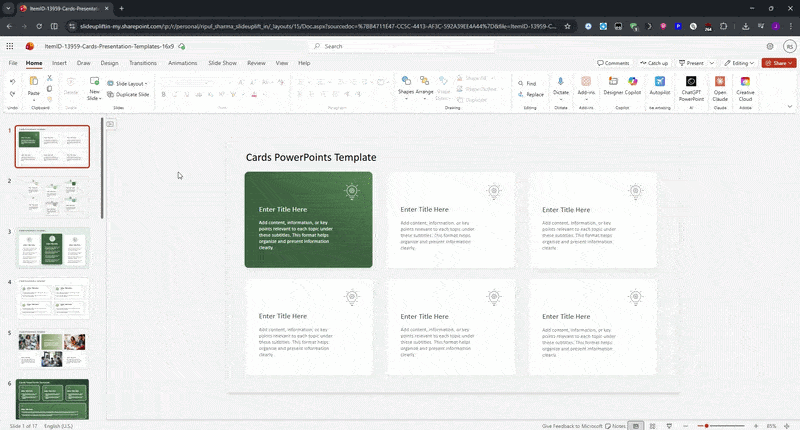800x430 pixels.
Task: Switch to the Draw tab
Action: coord(84,63)
